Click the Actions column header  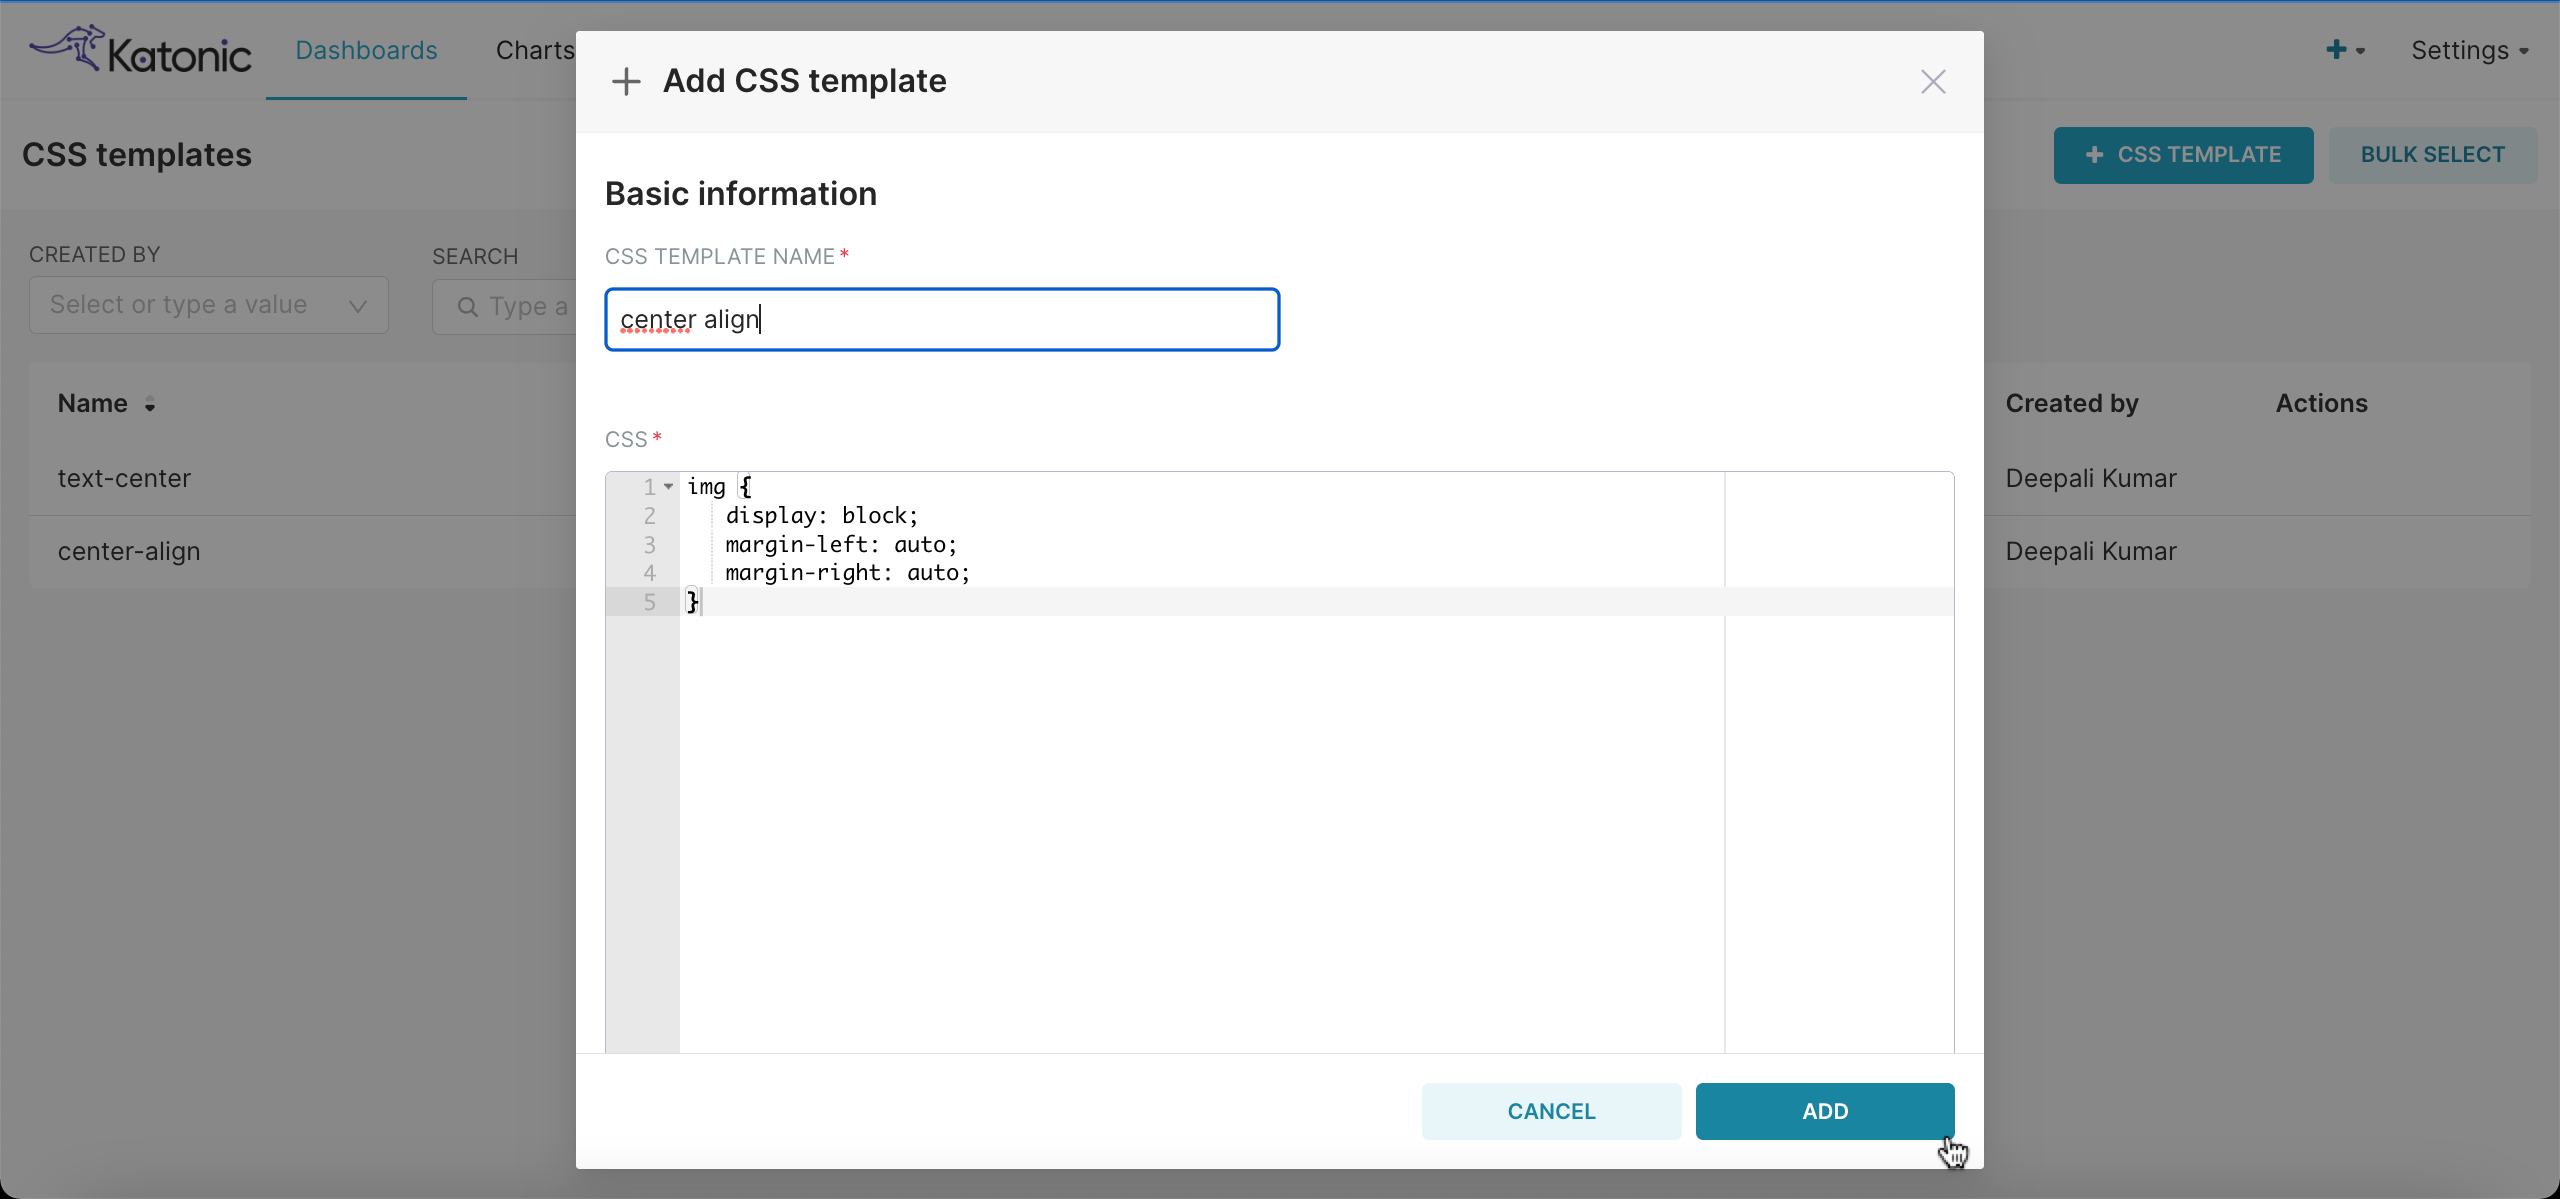click(x=2321, y=403)
